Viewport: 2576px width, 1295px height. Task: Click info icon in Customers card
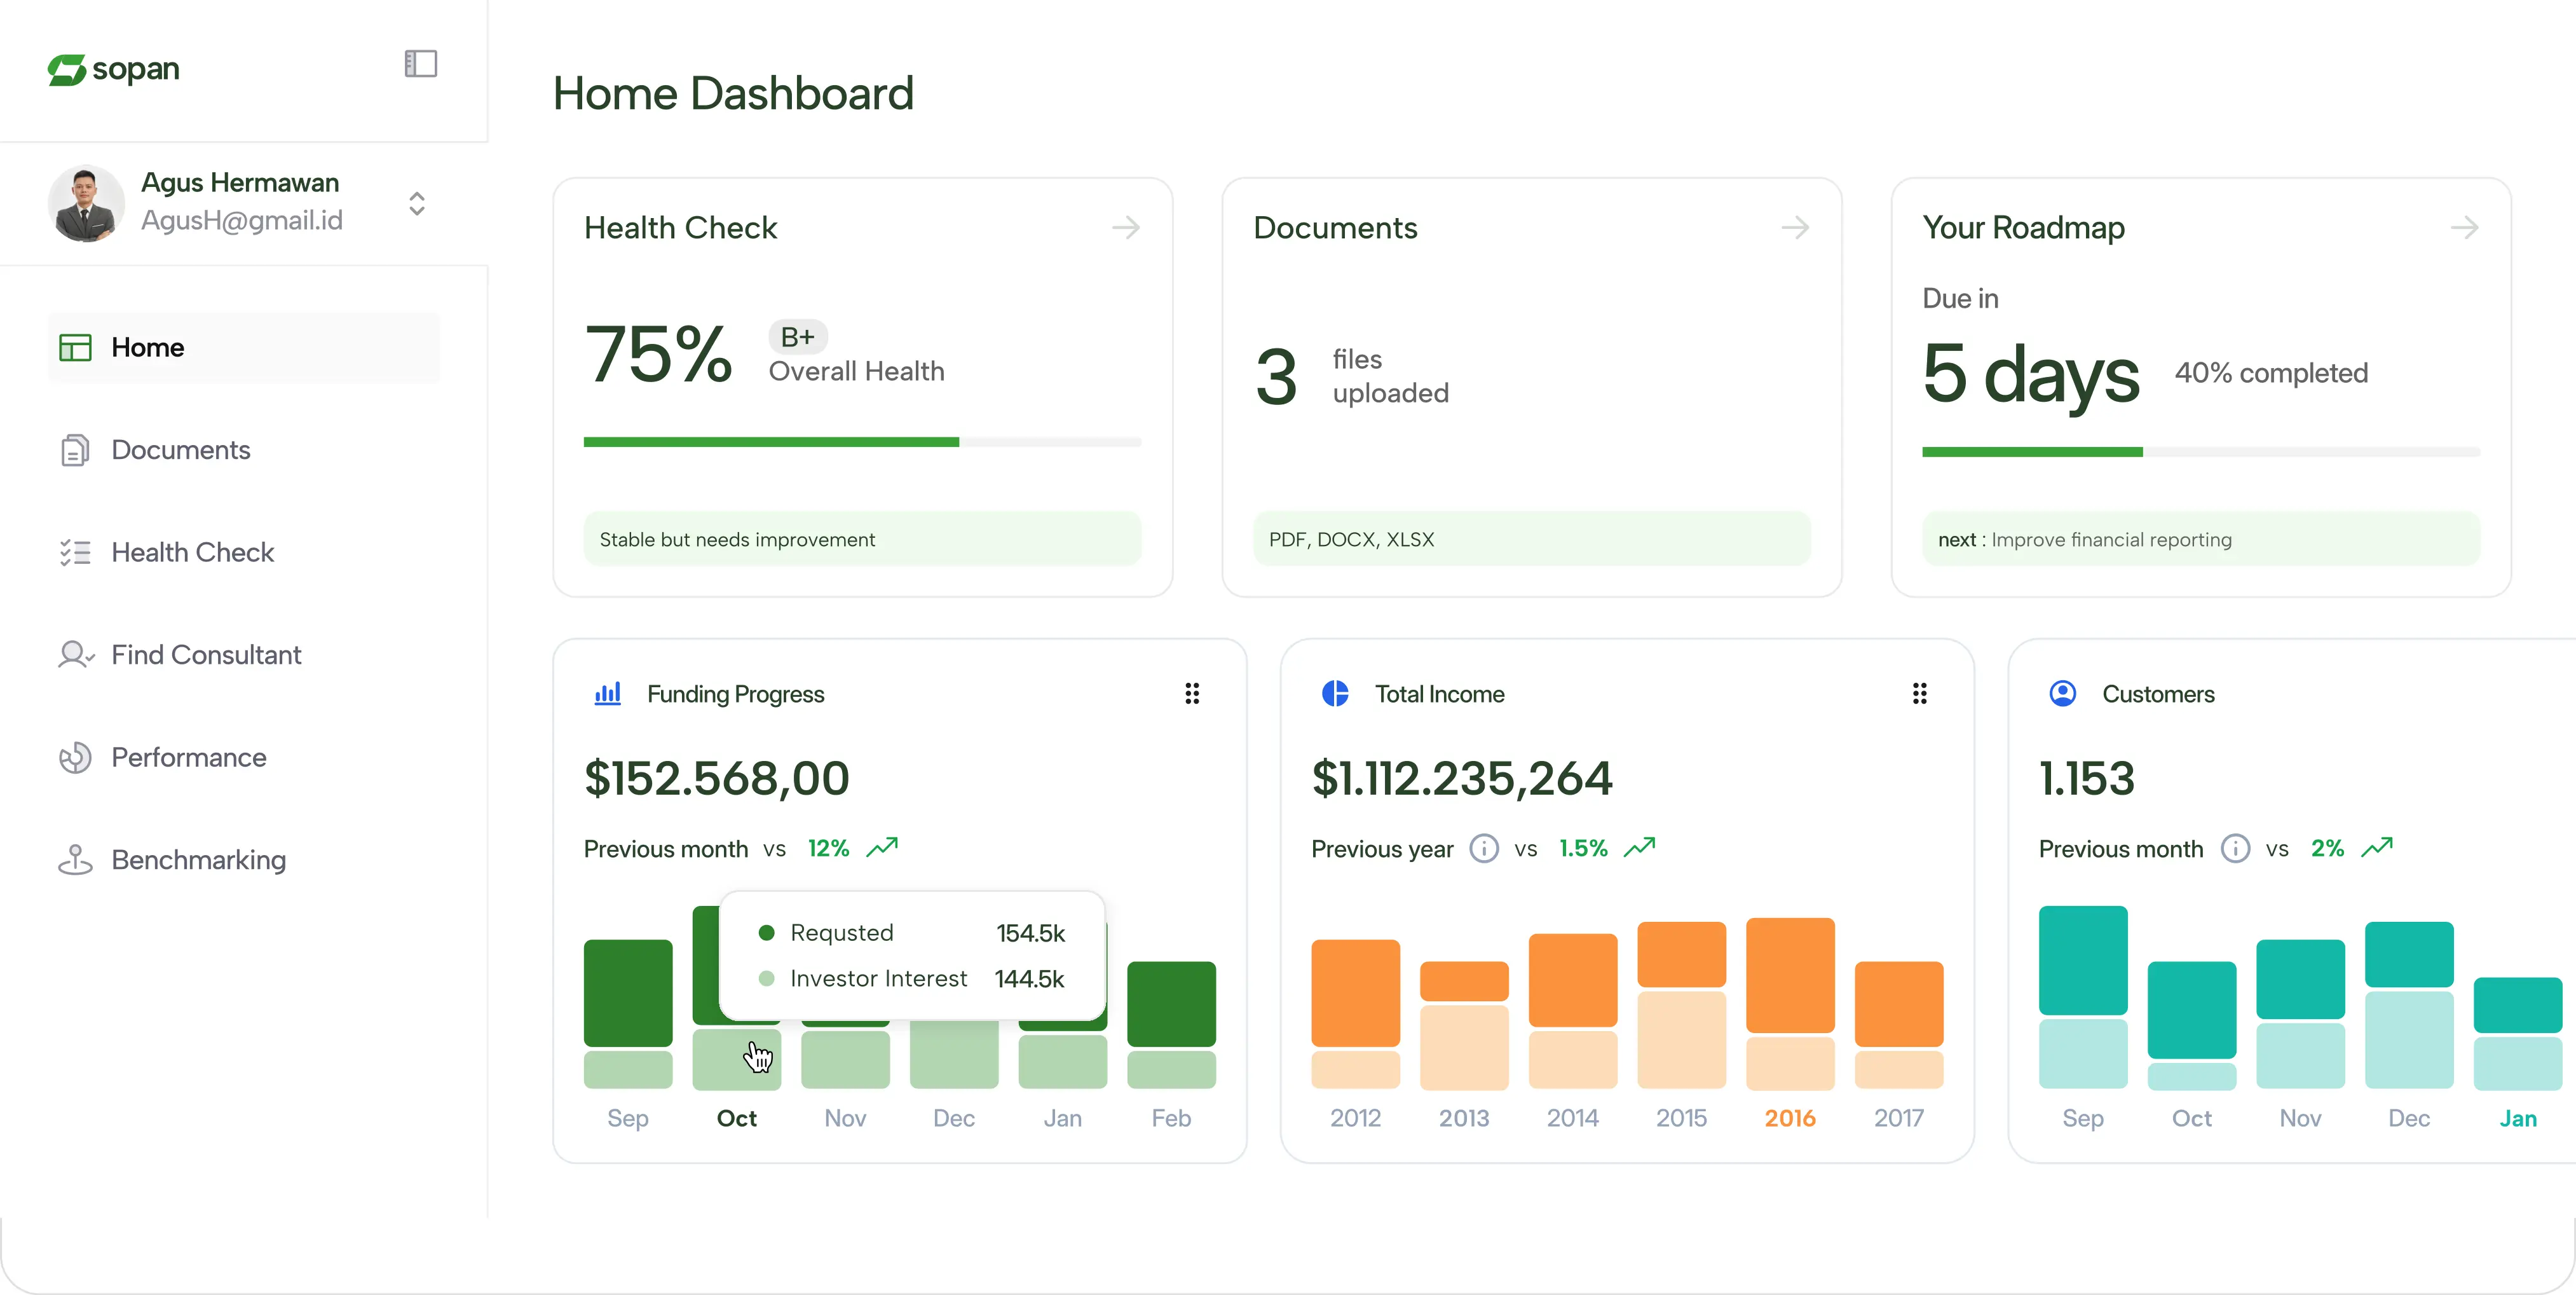pyautogui.click(x=2236, y=849)
